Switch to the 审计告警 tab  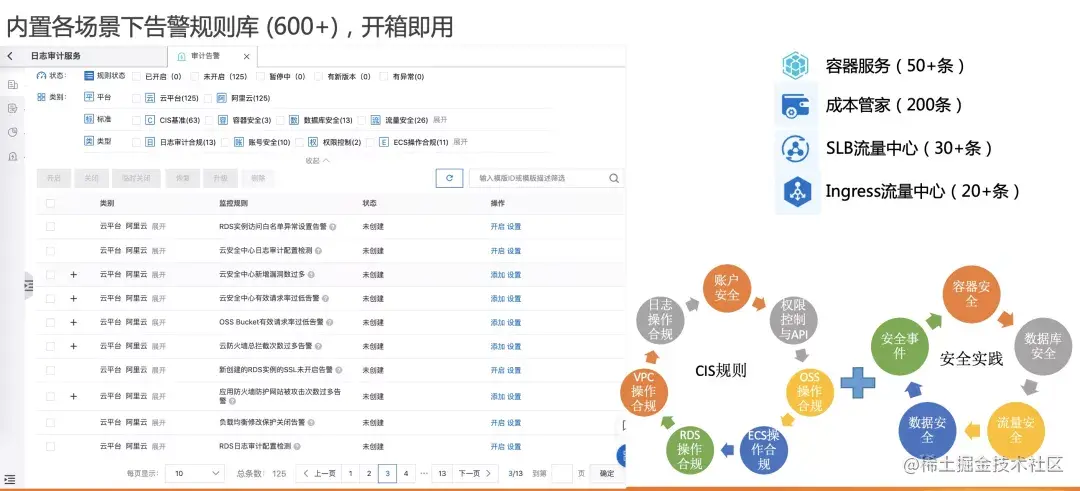click(205, 56)
